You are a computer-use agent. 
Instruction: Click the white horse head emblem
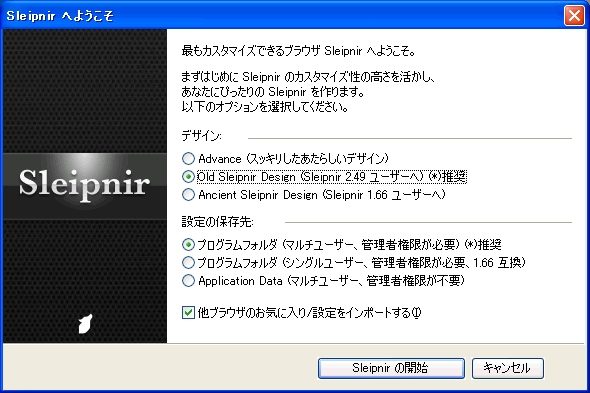[x=85, y=323]
